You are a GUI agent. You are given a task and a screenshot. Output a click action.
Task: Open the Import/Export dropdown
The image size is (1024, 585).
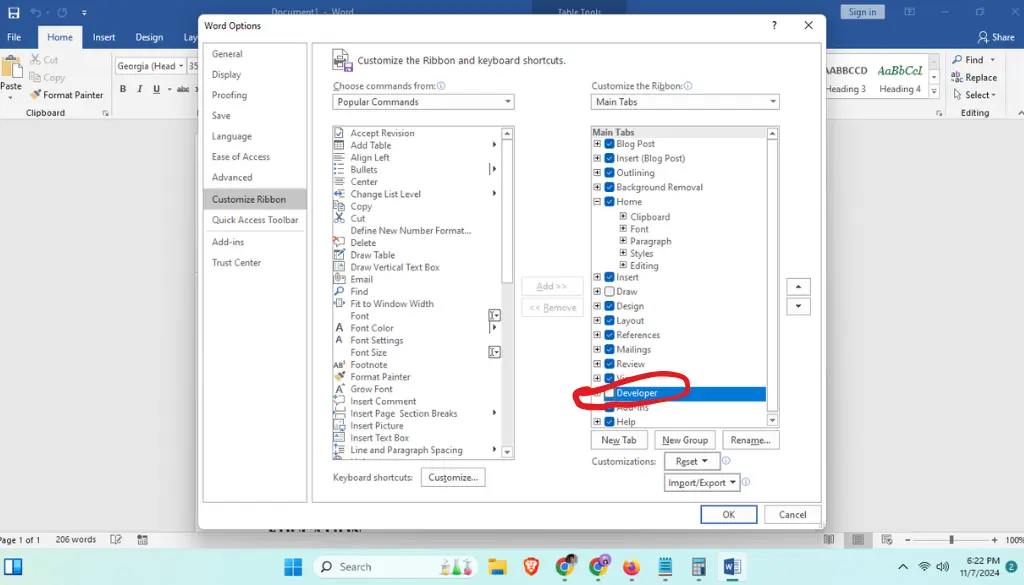coord(701,482)
